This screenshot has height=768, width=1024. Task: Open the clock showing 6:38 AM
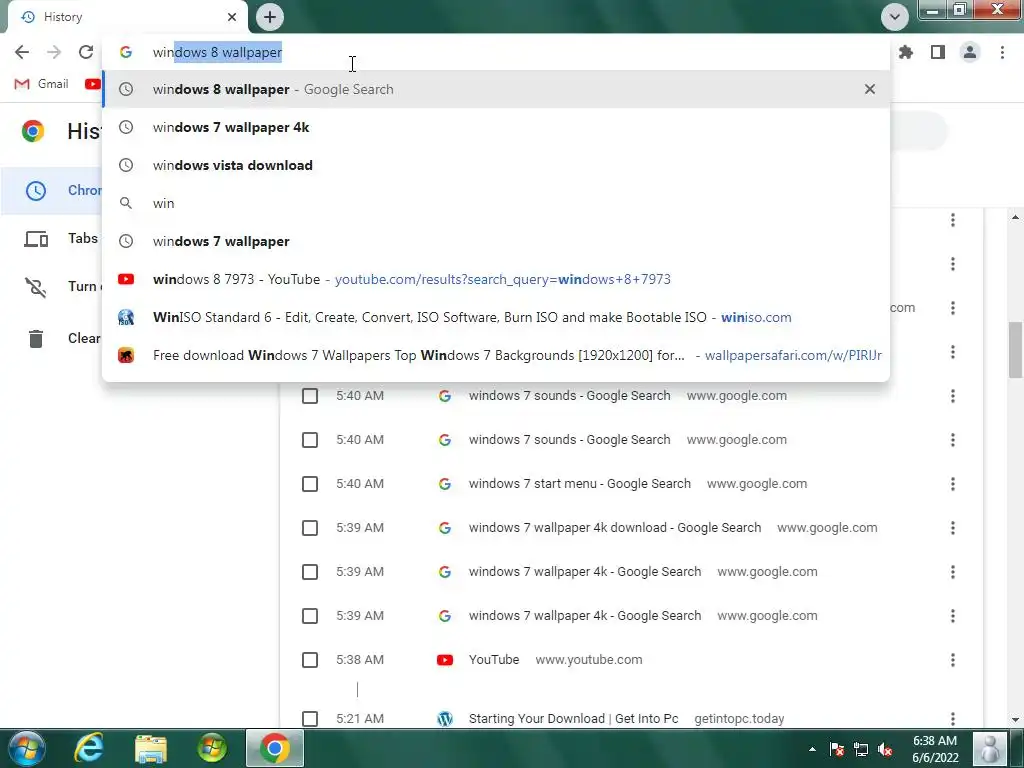(935, 749)
